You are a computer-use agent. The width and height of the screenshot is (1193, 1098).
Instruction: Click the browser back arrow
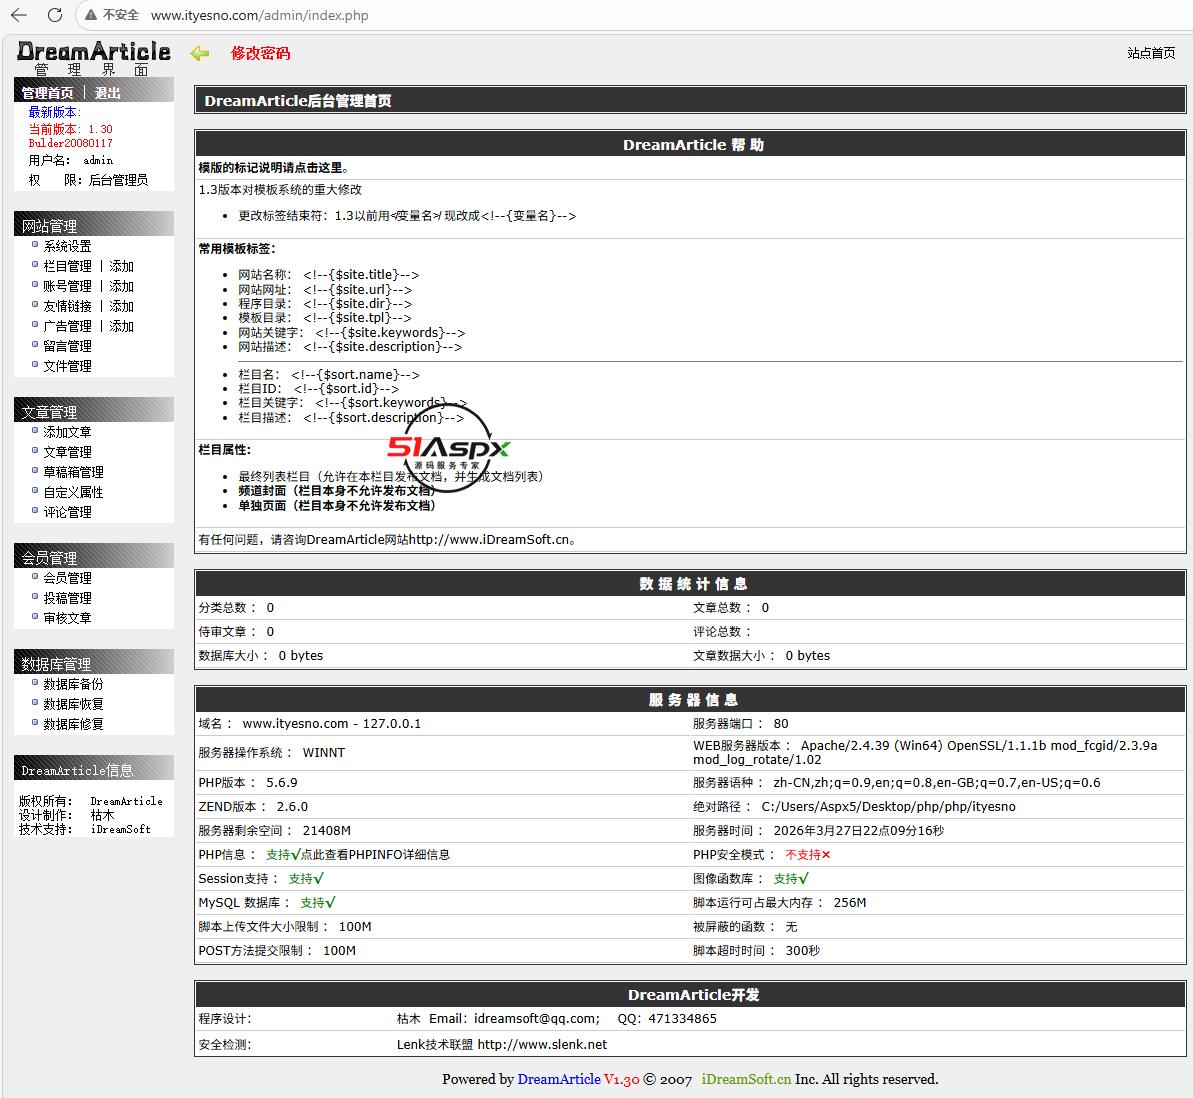tap(19, 14)
